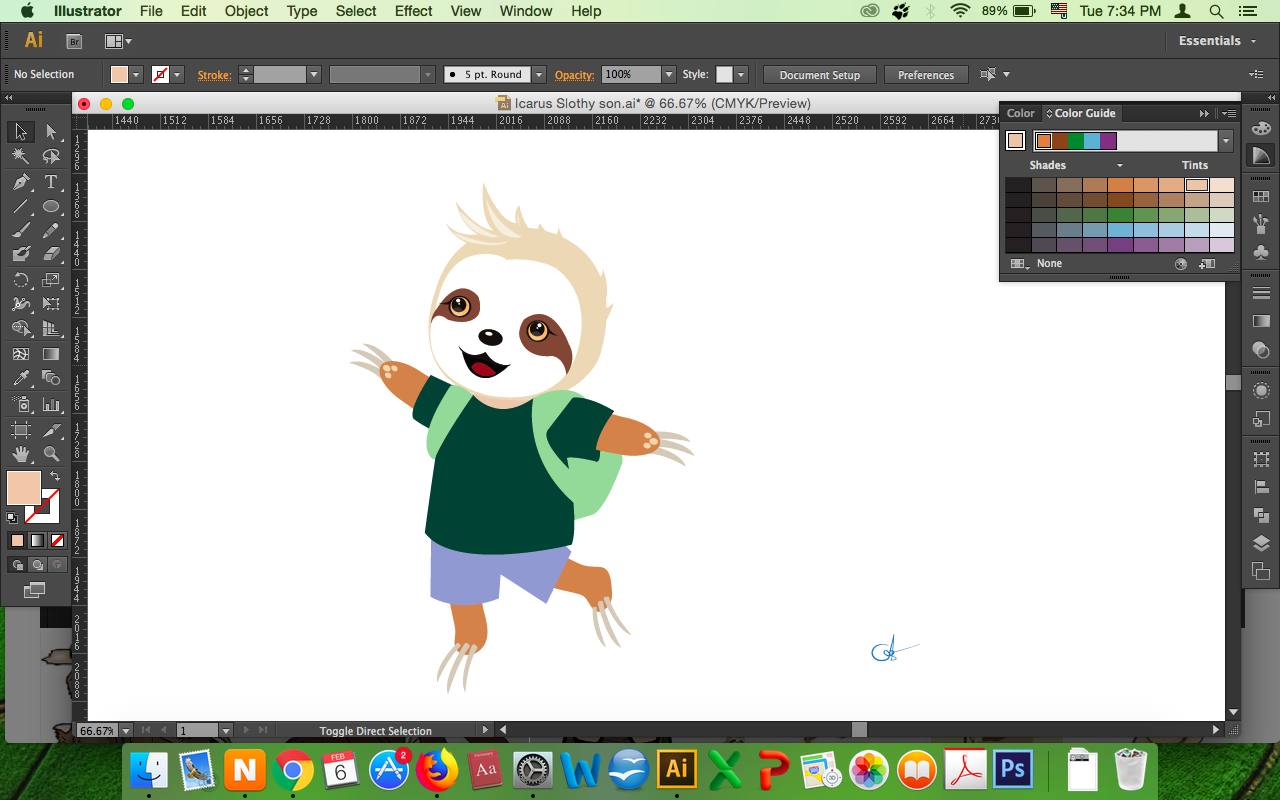
Task: Open the stroke color dropdown in control bar
Action: coord(178,75)
